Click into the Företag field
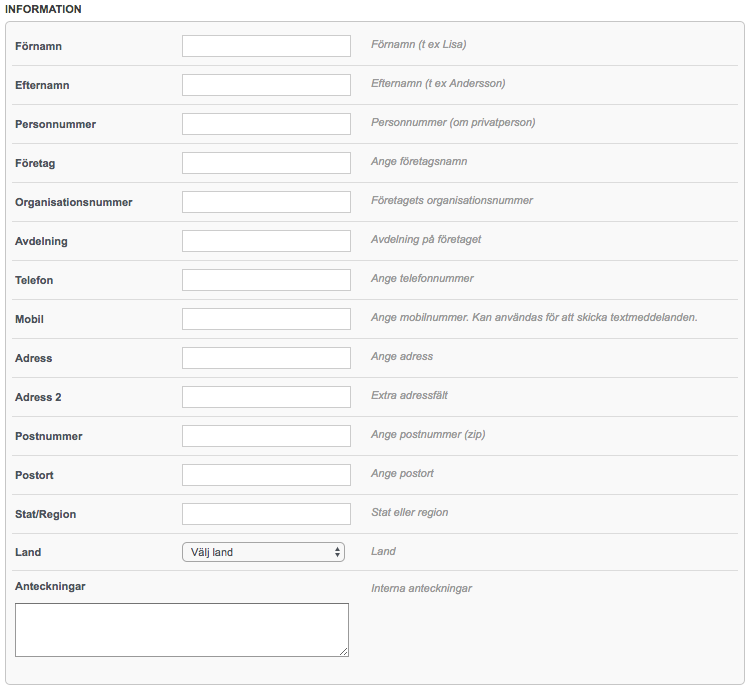The height and width of the screenshot is (693, 752). click(x=266, y=163)
